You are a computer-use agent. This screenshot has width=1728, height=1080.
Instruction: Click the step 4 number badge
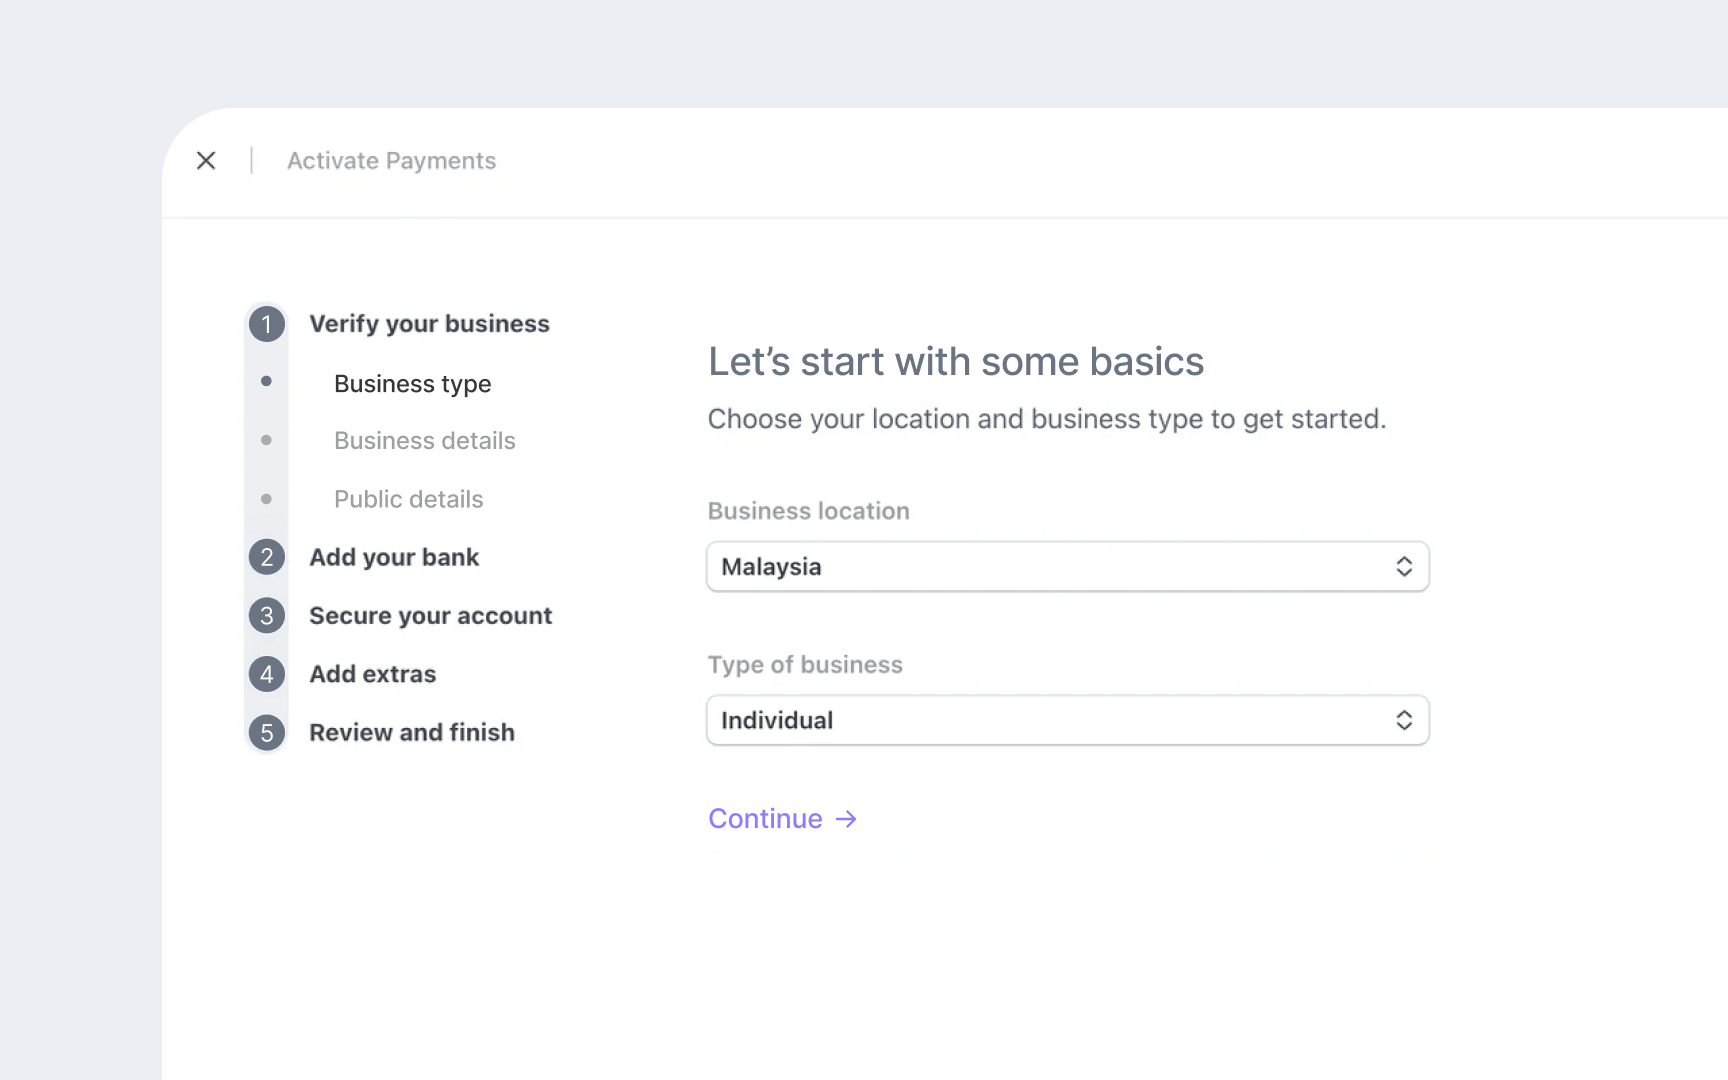click(x=267, y=674)
